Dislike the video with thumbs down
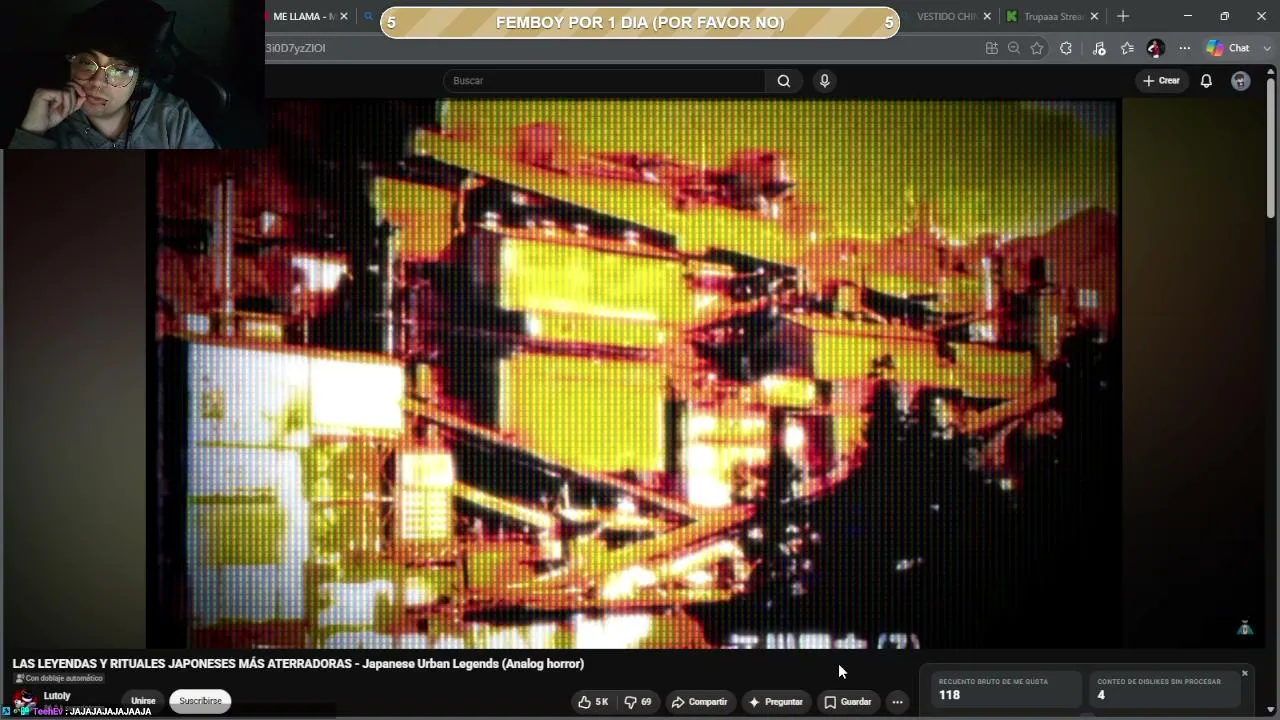The width and height of the screenshot is (1280, 720). [638, 702]
